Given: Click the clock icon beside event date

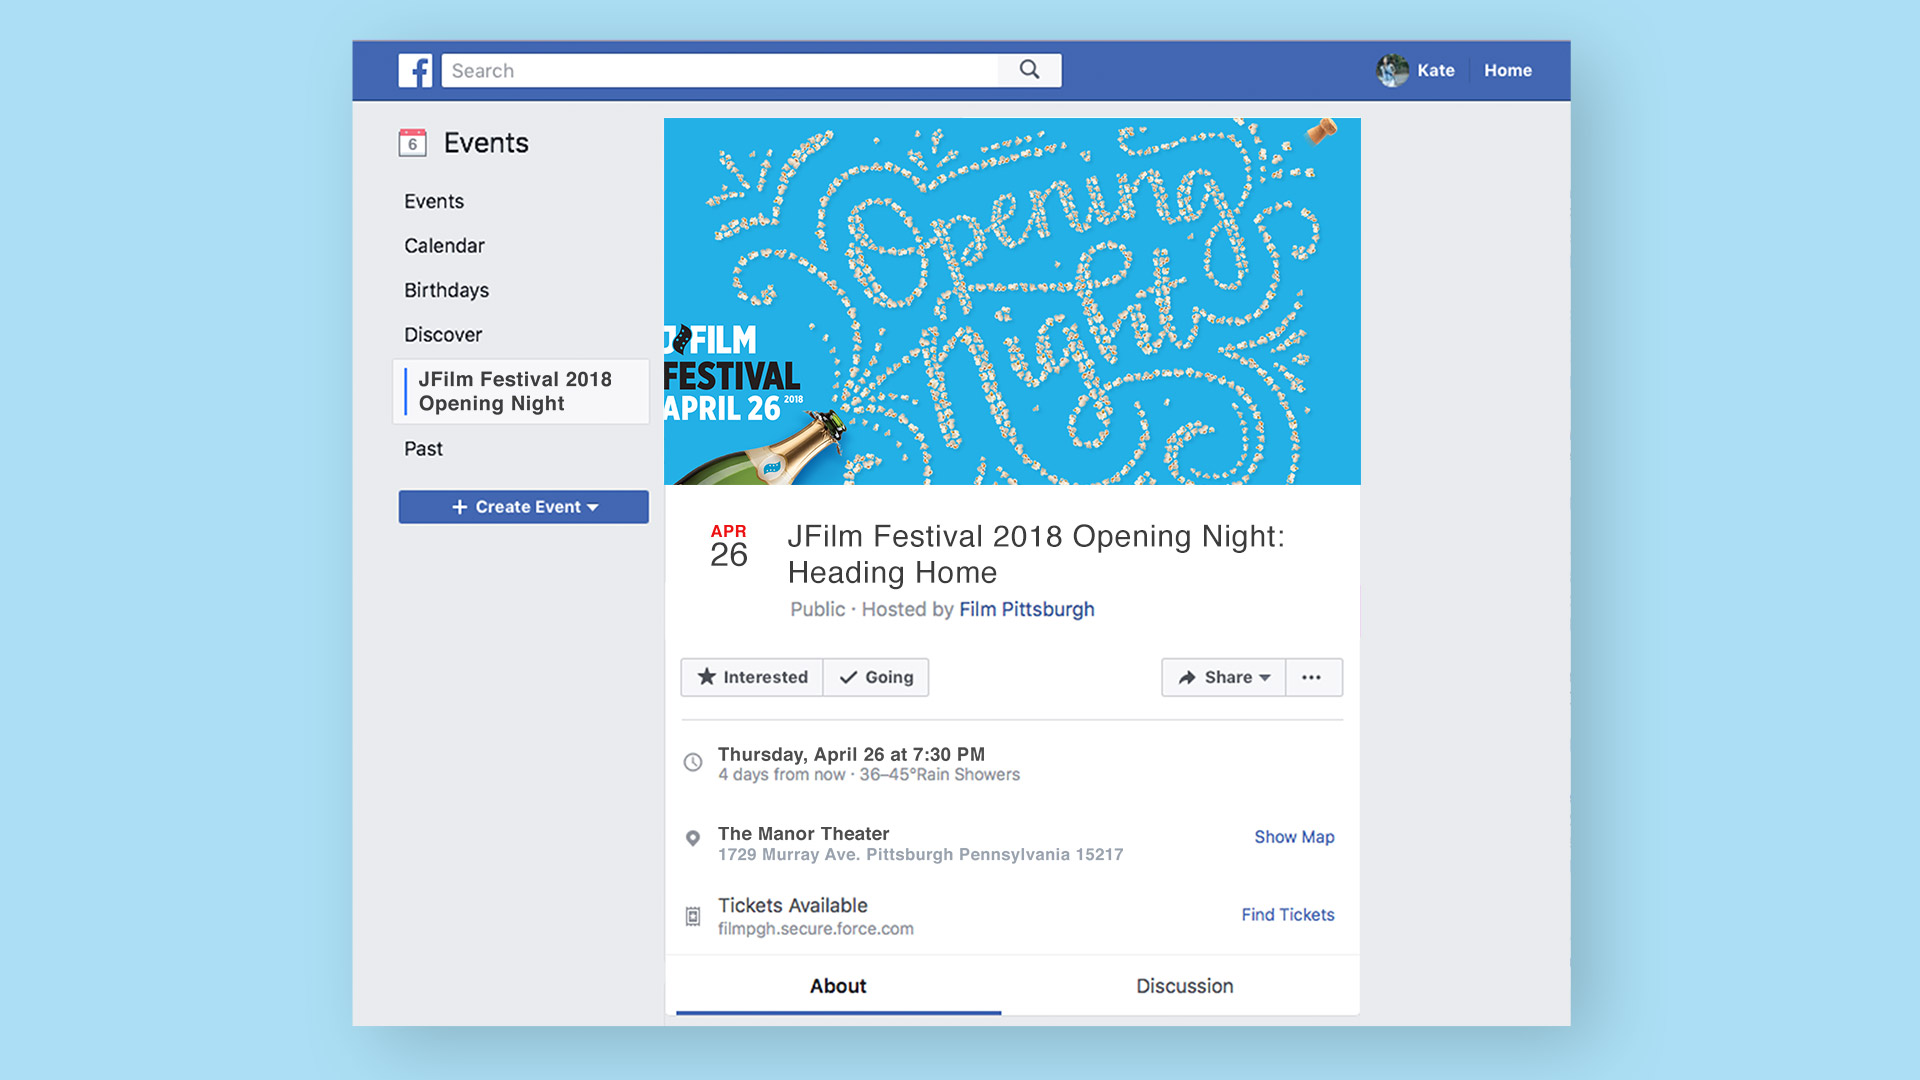Looking at the screenshot, I should pos(692,763).
